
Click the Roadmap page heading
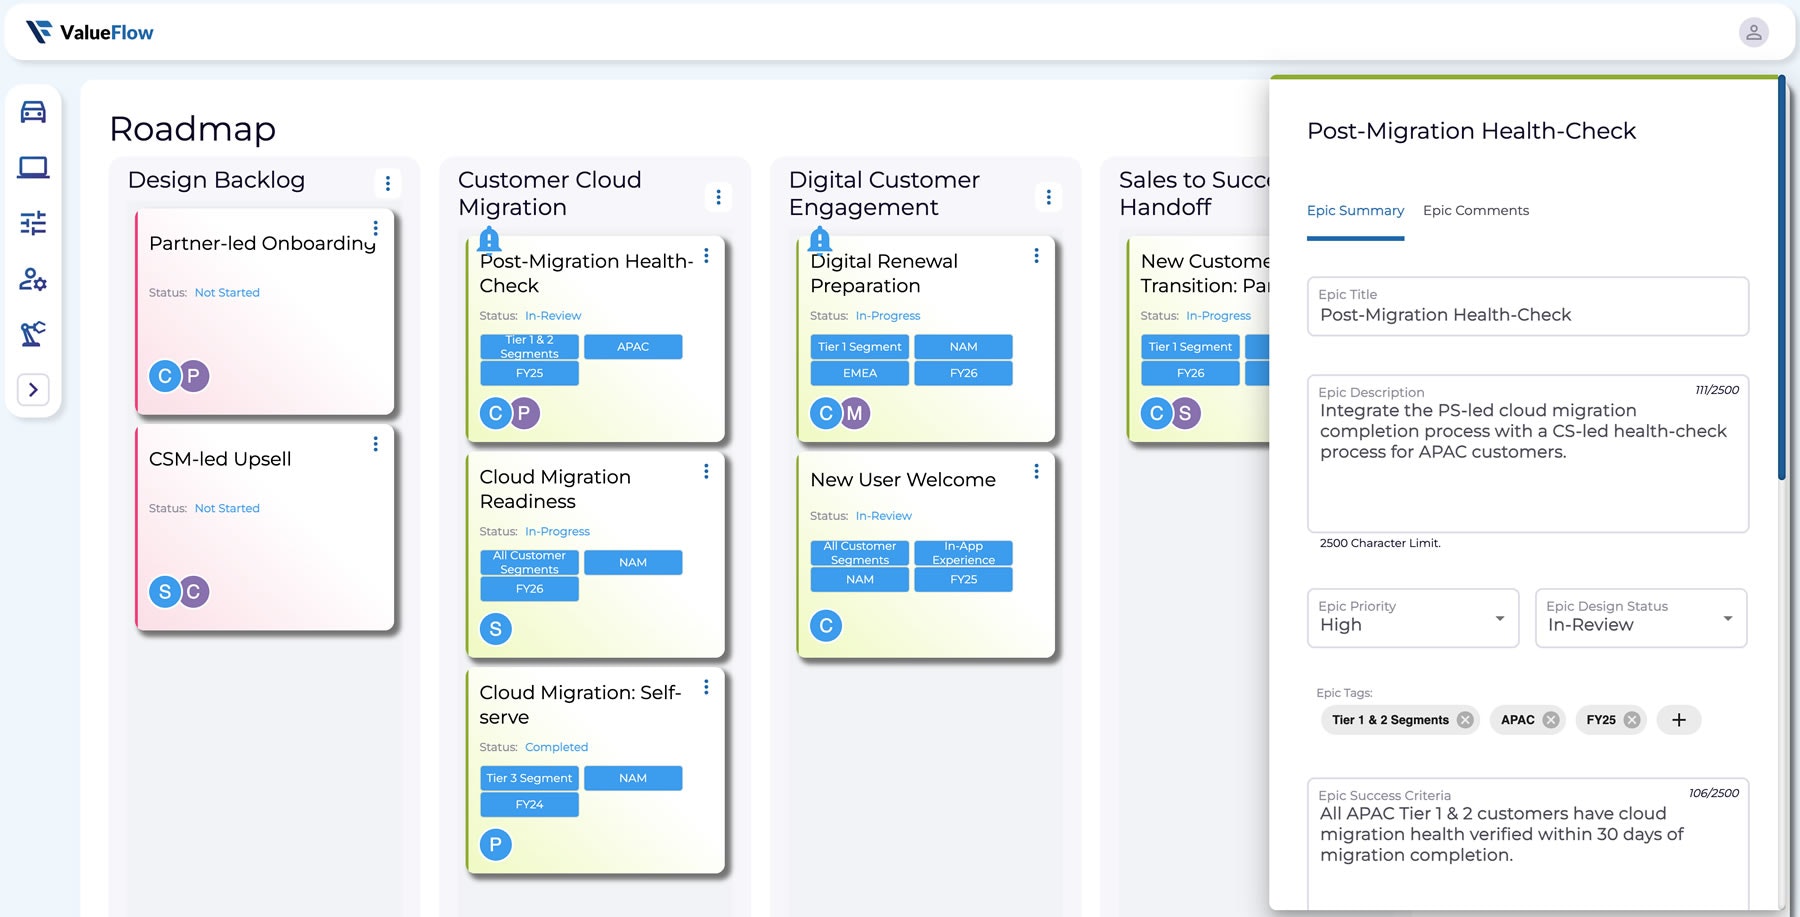pos(192,129)
